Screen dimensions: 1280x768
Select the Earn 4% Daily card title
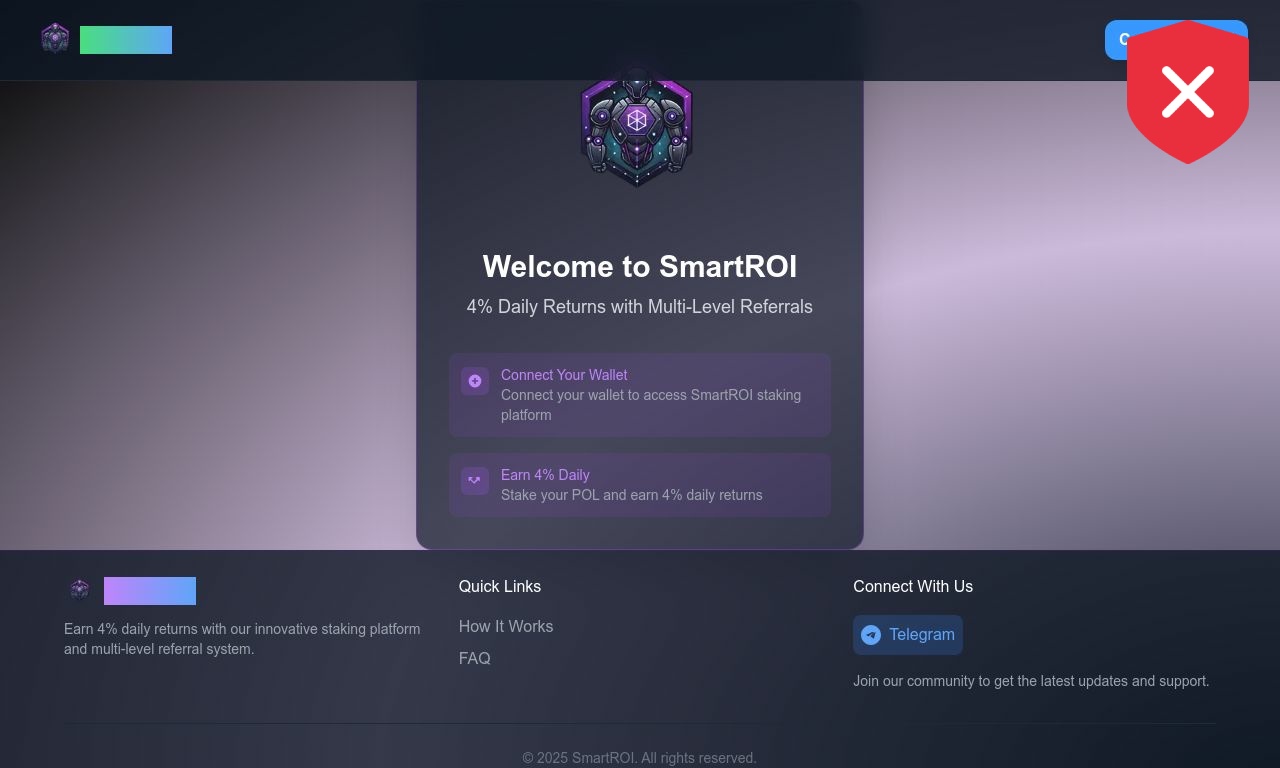[x=545, y=475]
